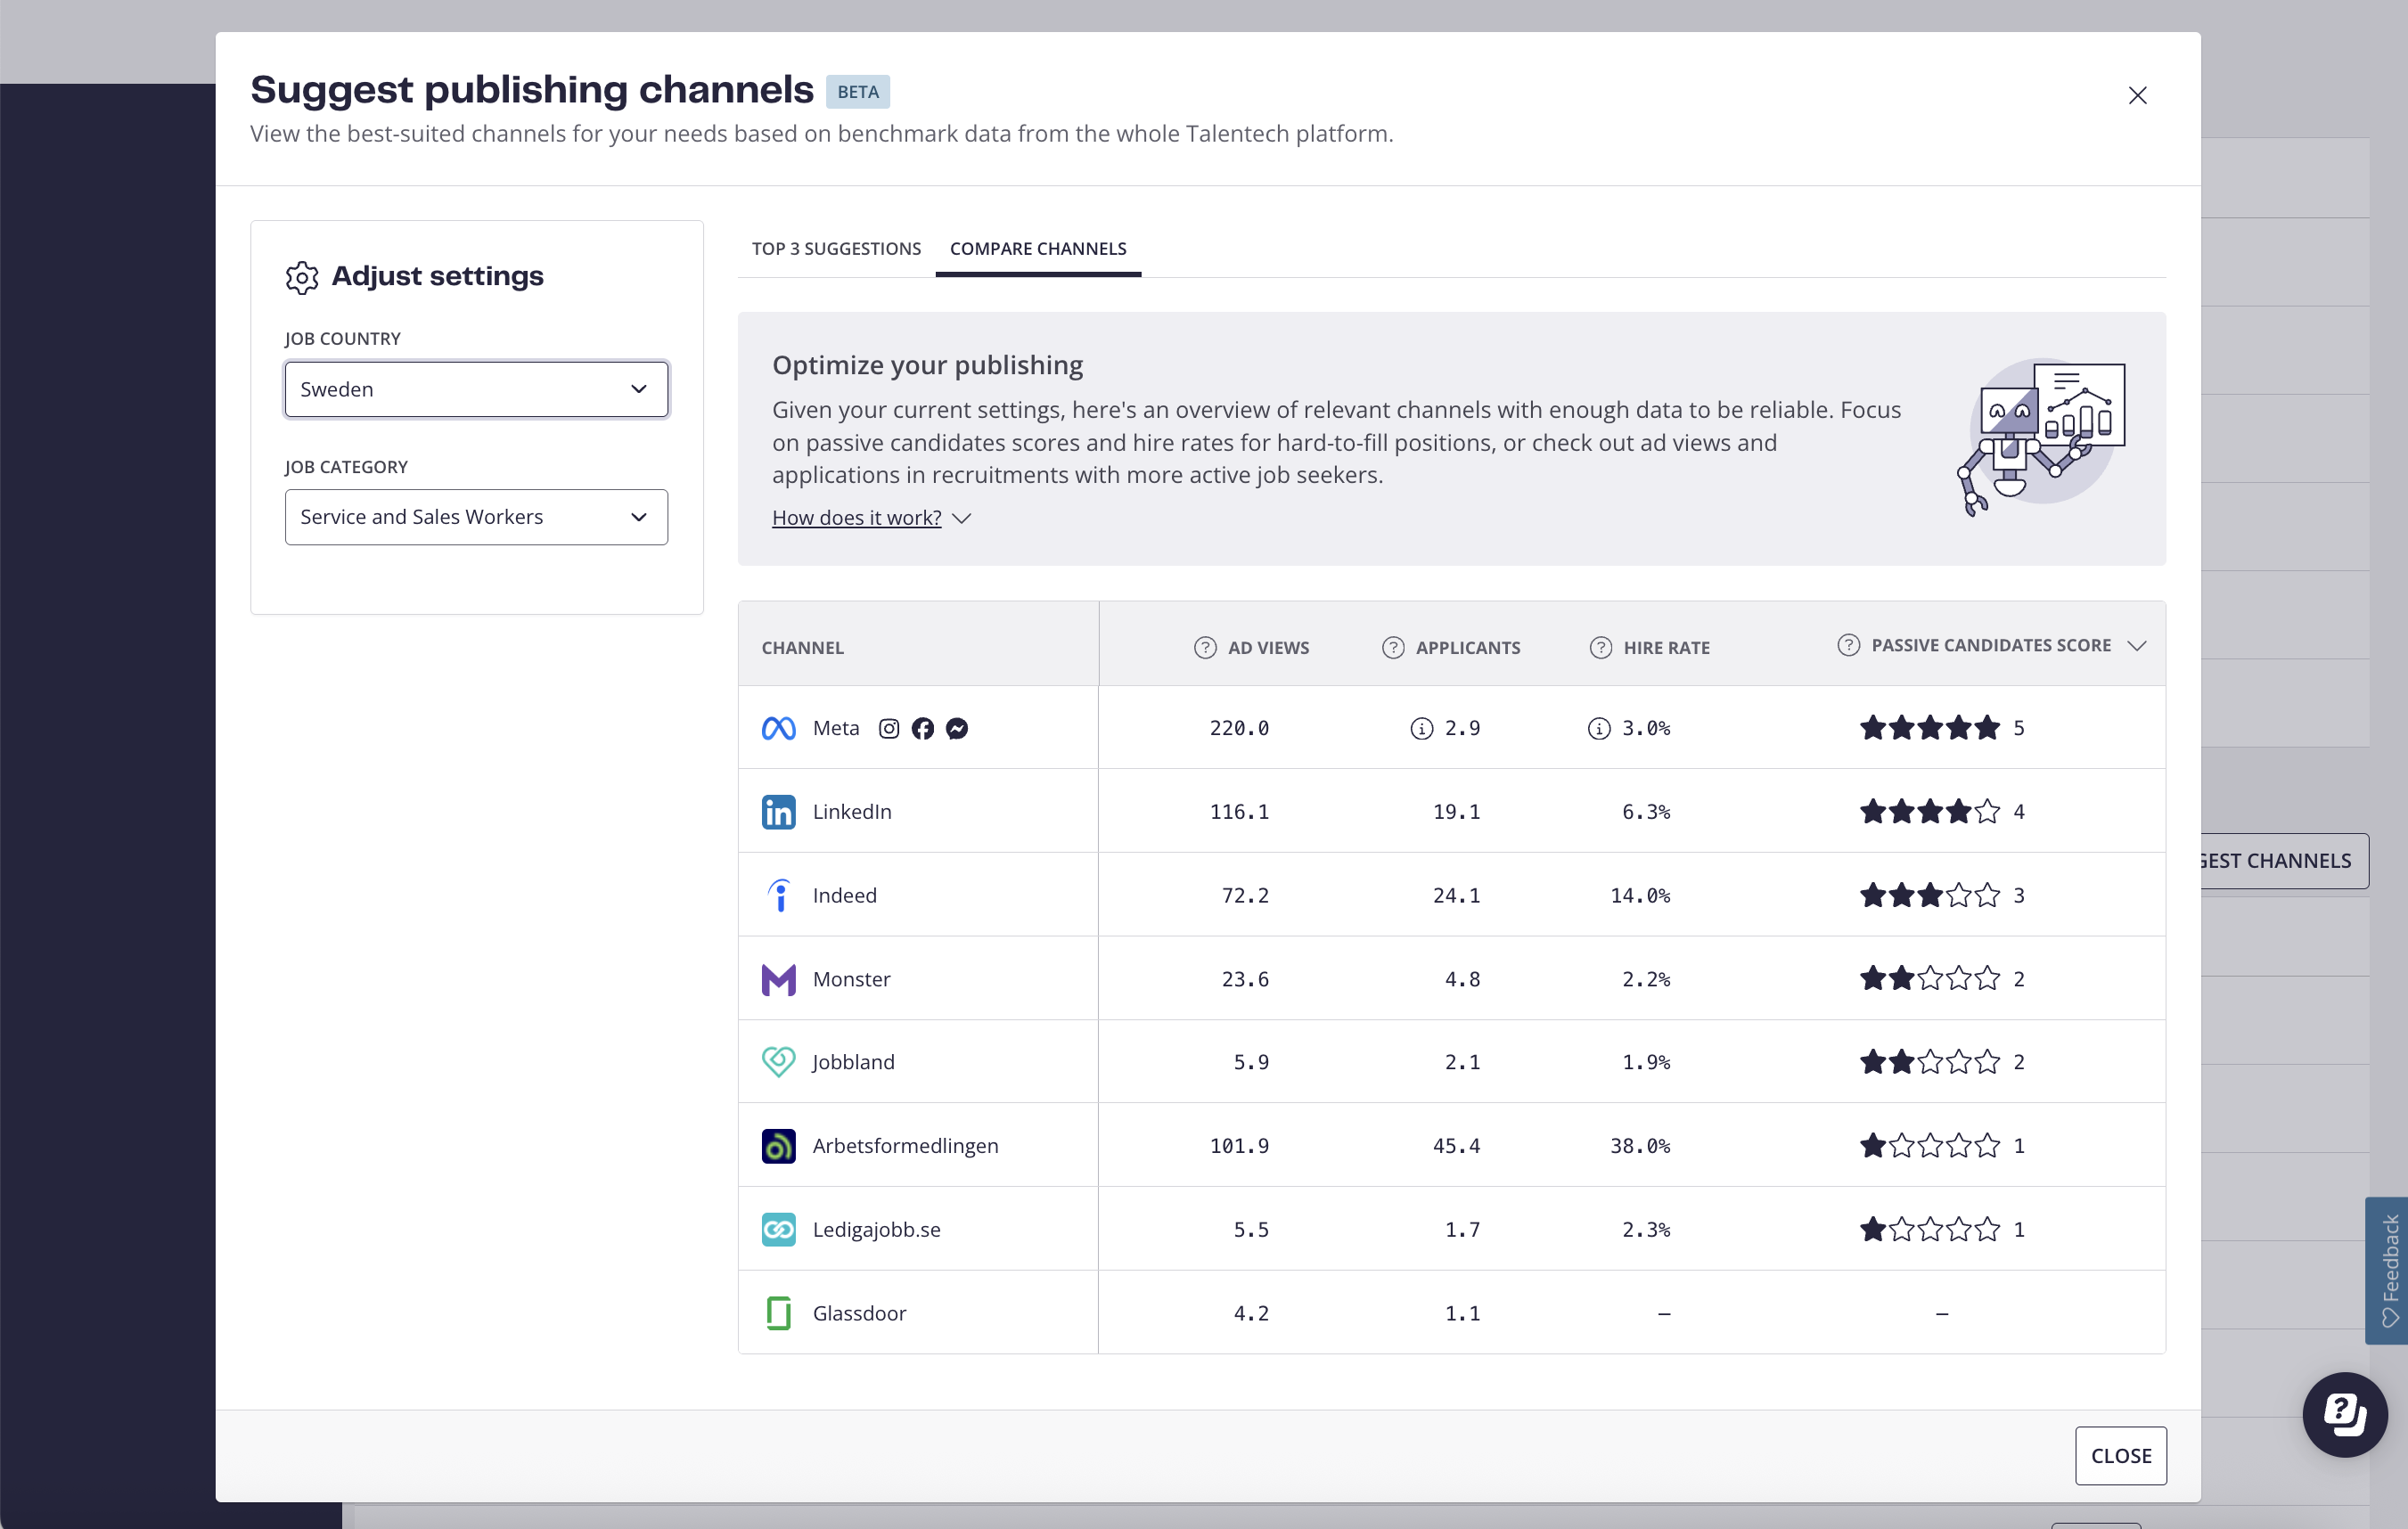This screenshot has width=2408, height=1529.
Task: Switch to the Top 3 Suggestions tab
Action: tap(836, 248)
